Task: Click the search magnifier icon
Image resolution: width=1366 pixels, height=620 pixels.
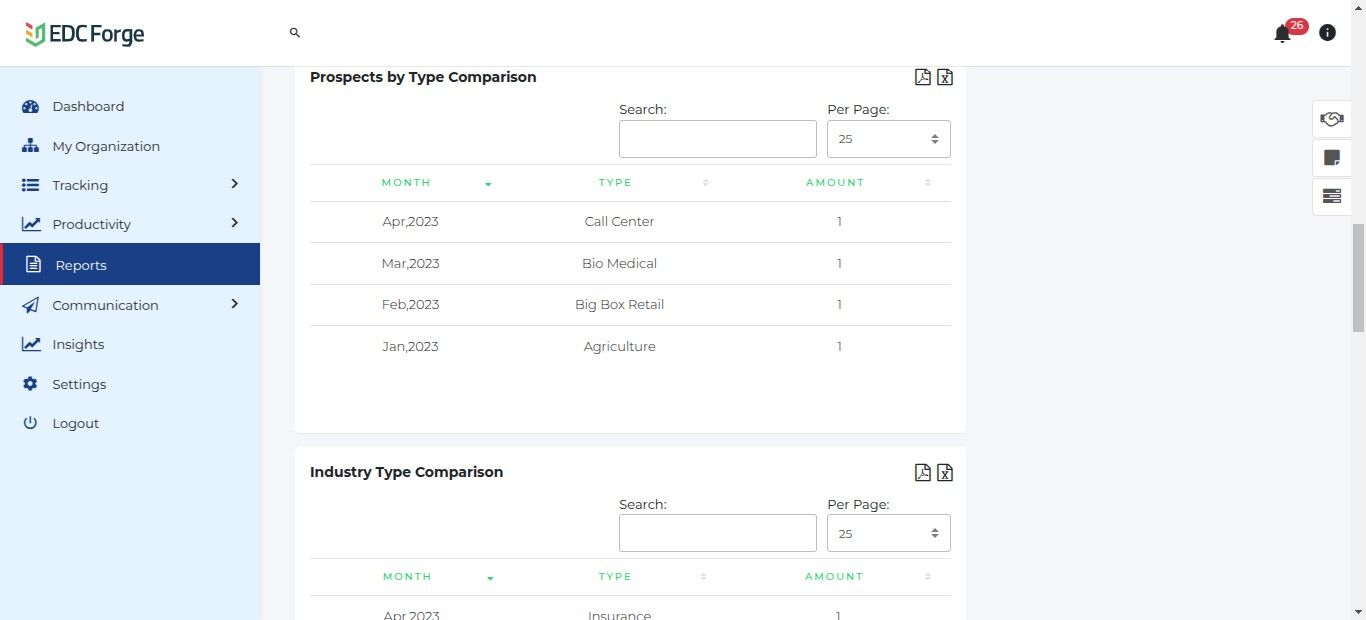Action: pos(295,33)
